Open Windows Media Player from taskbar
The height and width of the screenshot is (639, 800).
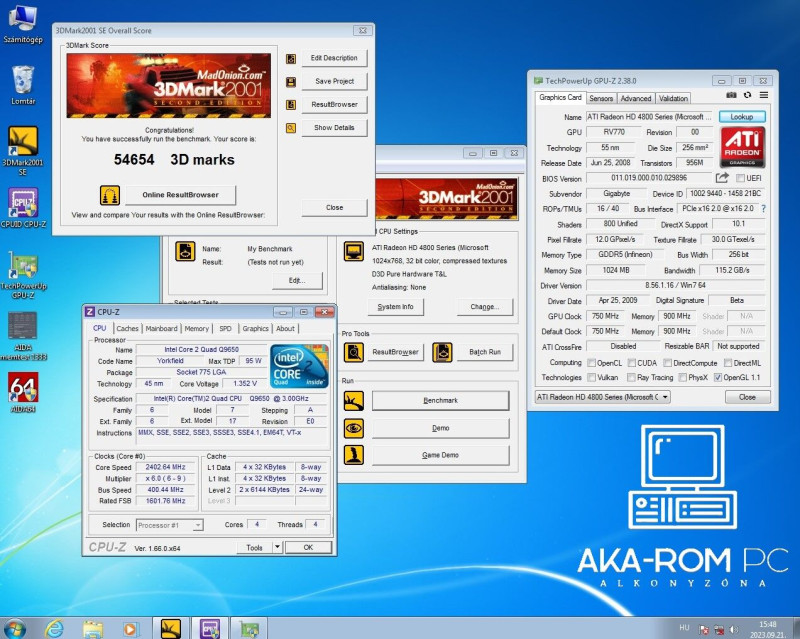click(x=130, y=629)
